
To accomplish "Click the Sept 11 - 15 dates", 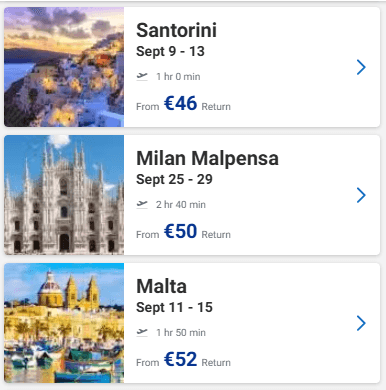I will coord(174,308).
